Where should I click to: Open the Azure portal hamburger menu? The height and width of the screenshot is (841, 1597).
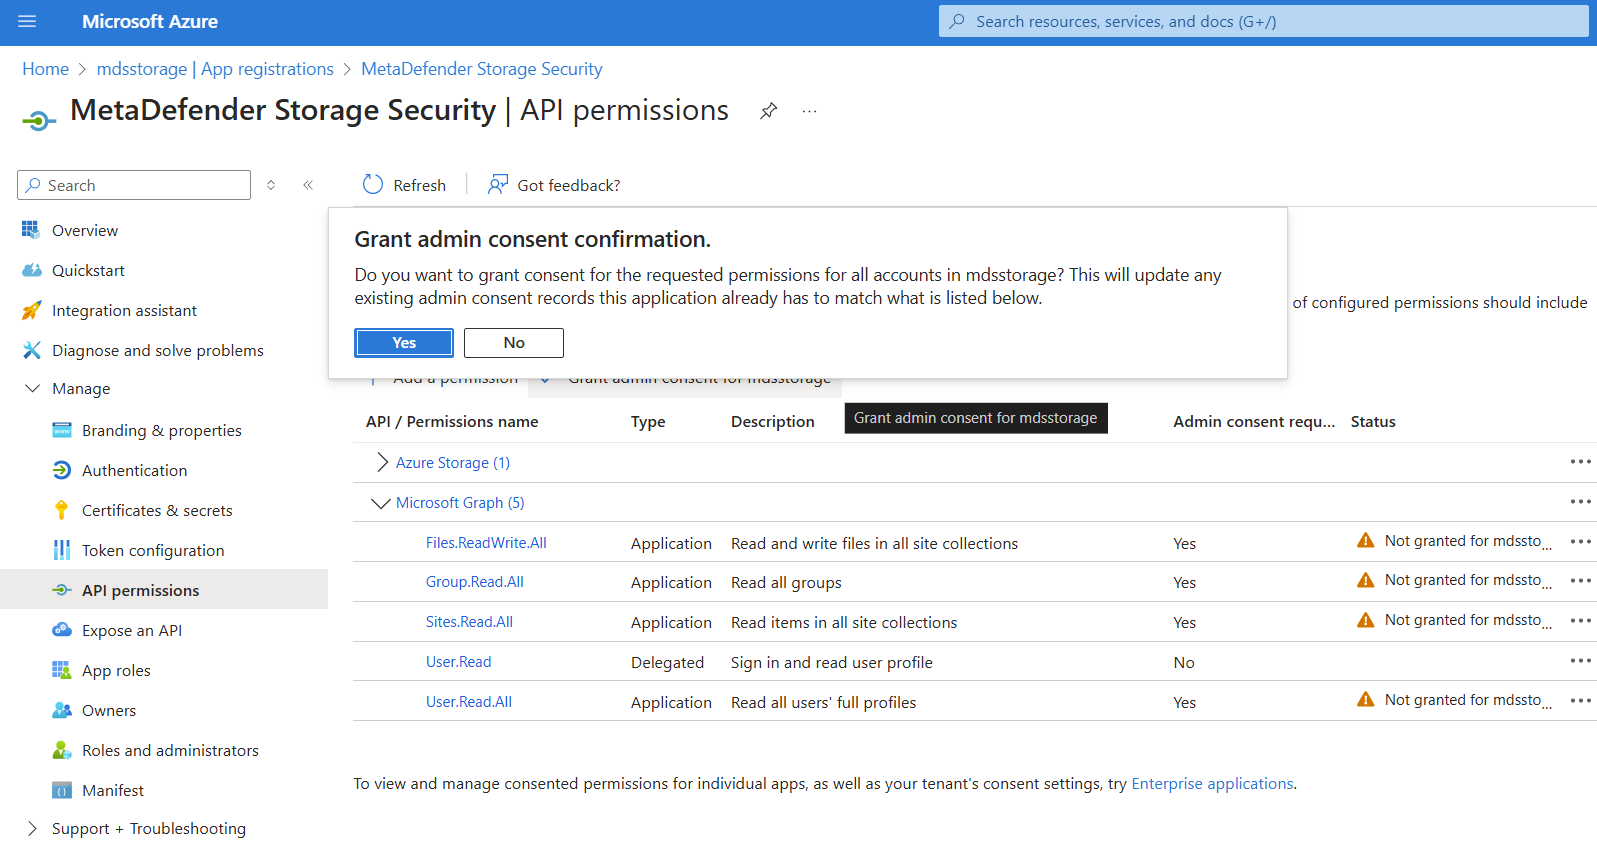click(x=27, y=21)
